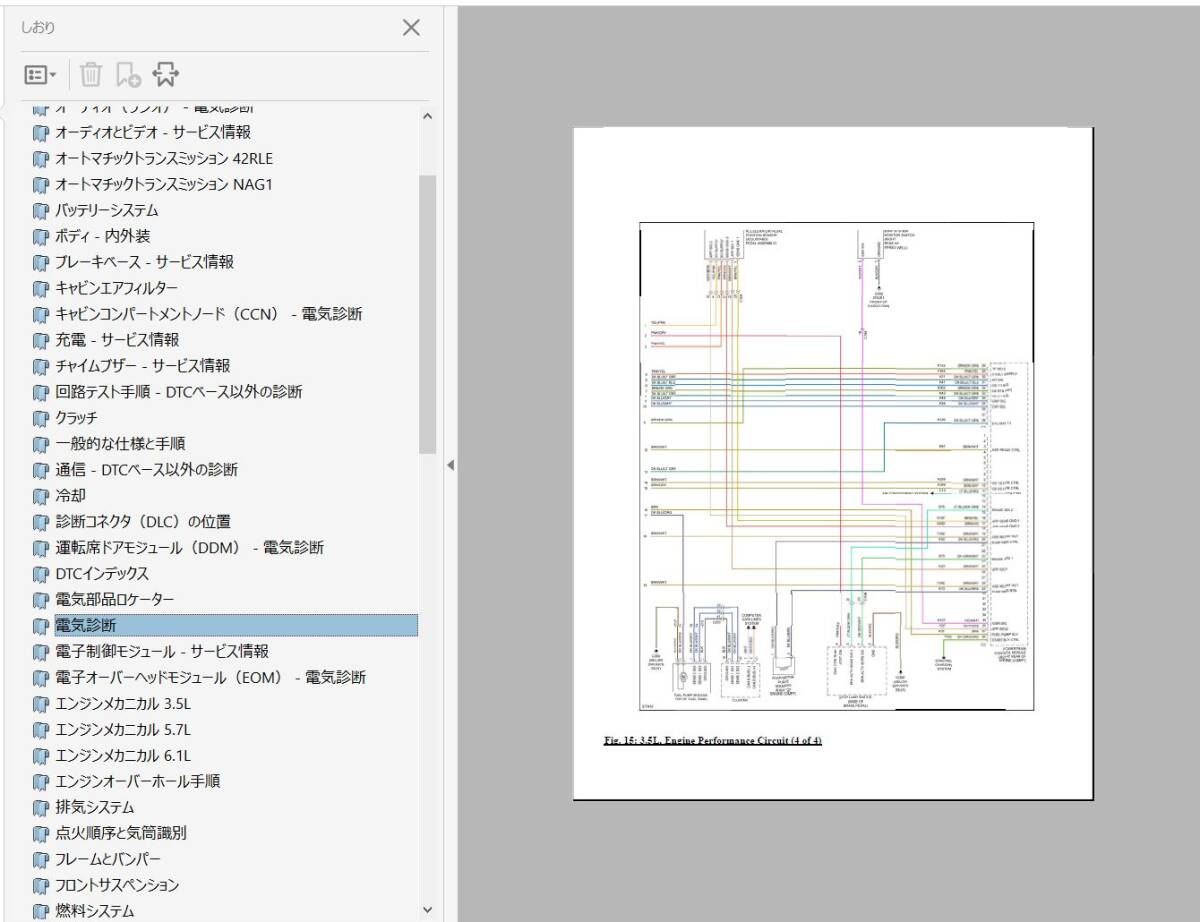The height and width of the screenshot is (922, 1200).
Task: Click bookmark icon beside バッテリーシステム
Action: click(x=41, y=211)
